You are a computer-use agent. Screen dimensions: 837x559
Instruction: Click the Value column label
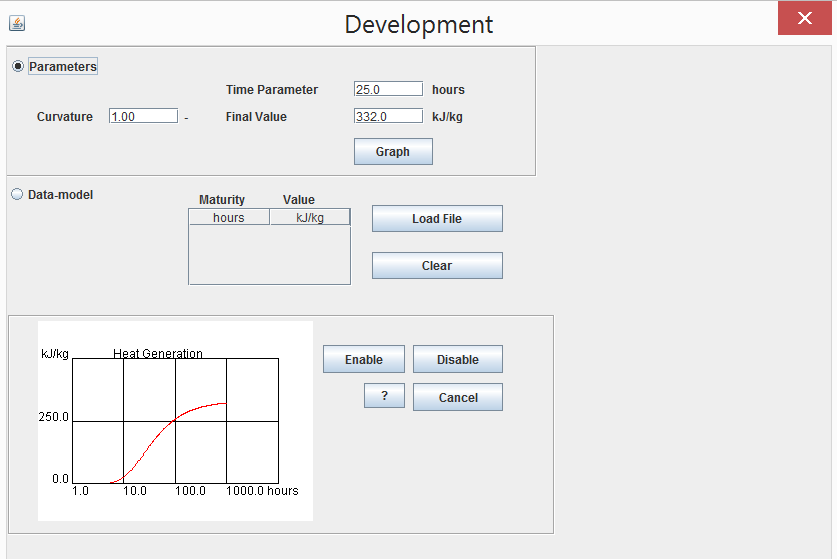pyautogui.click(x=298, y=200)
